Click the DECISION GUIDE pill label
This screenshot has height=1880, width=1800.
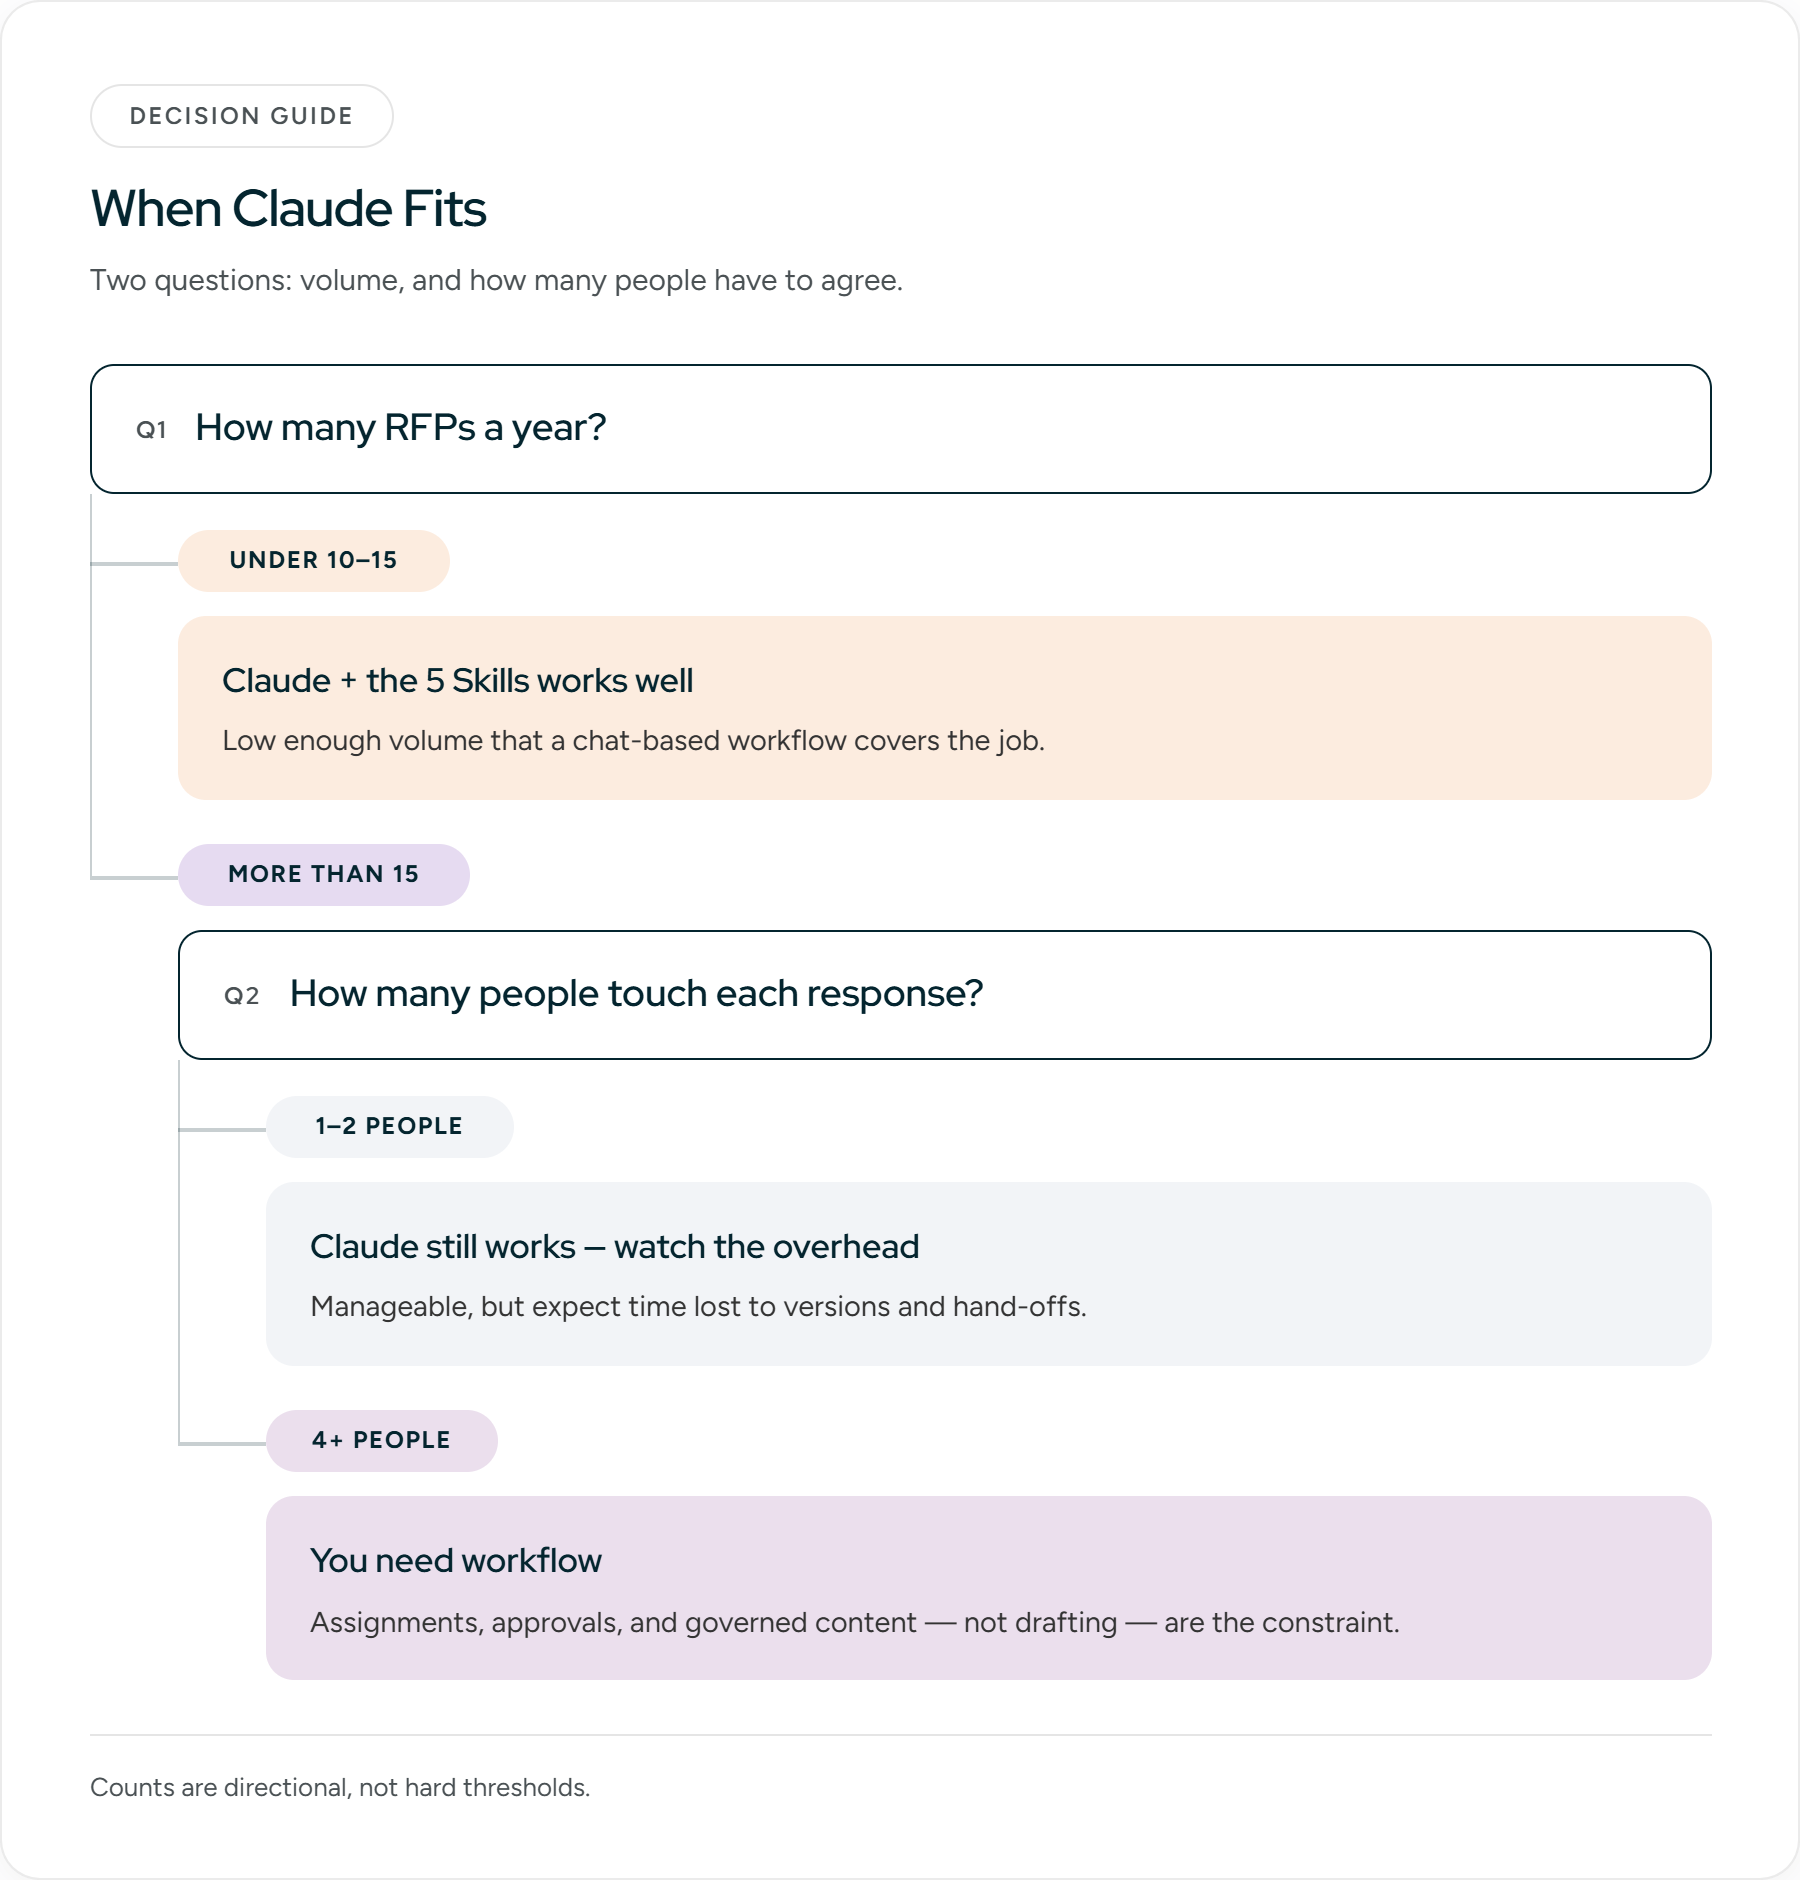point(241,116)
